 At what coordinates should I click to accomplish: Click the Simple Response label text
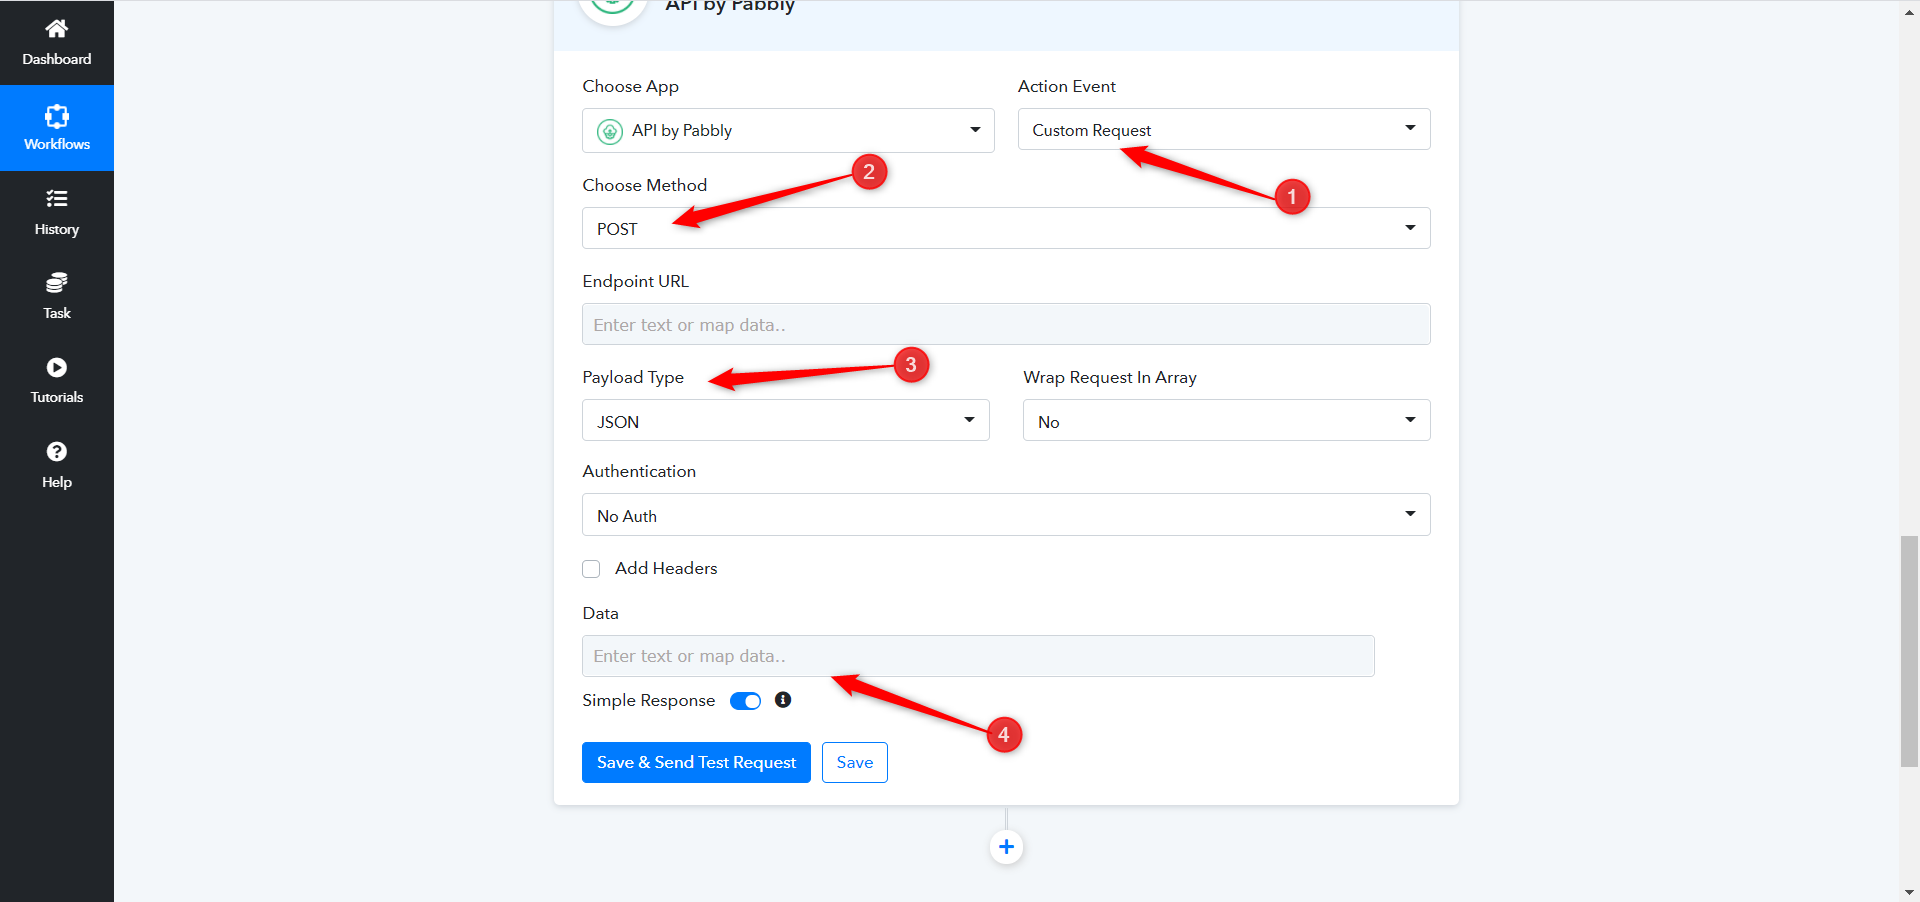tap(649, 700)
